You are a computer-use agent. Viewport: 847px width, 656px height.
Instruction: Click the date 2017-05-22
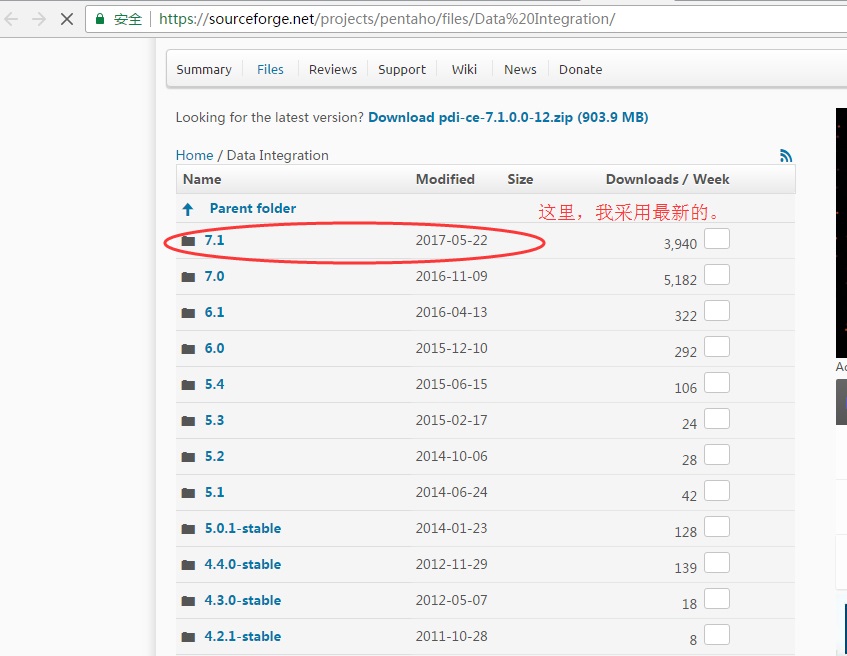pyautogui.click(x=452, y=240)
